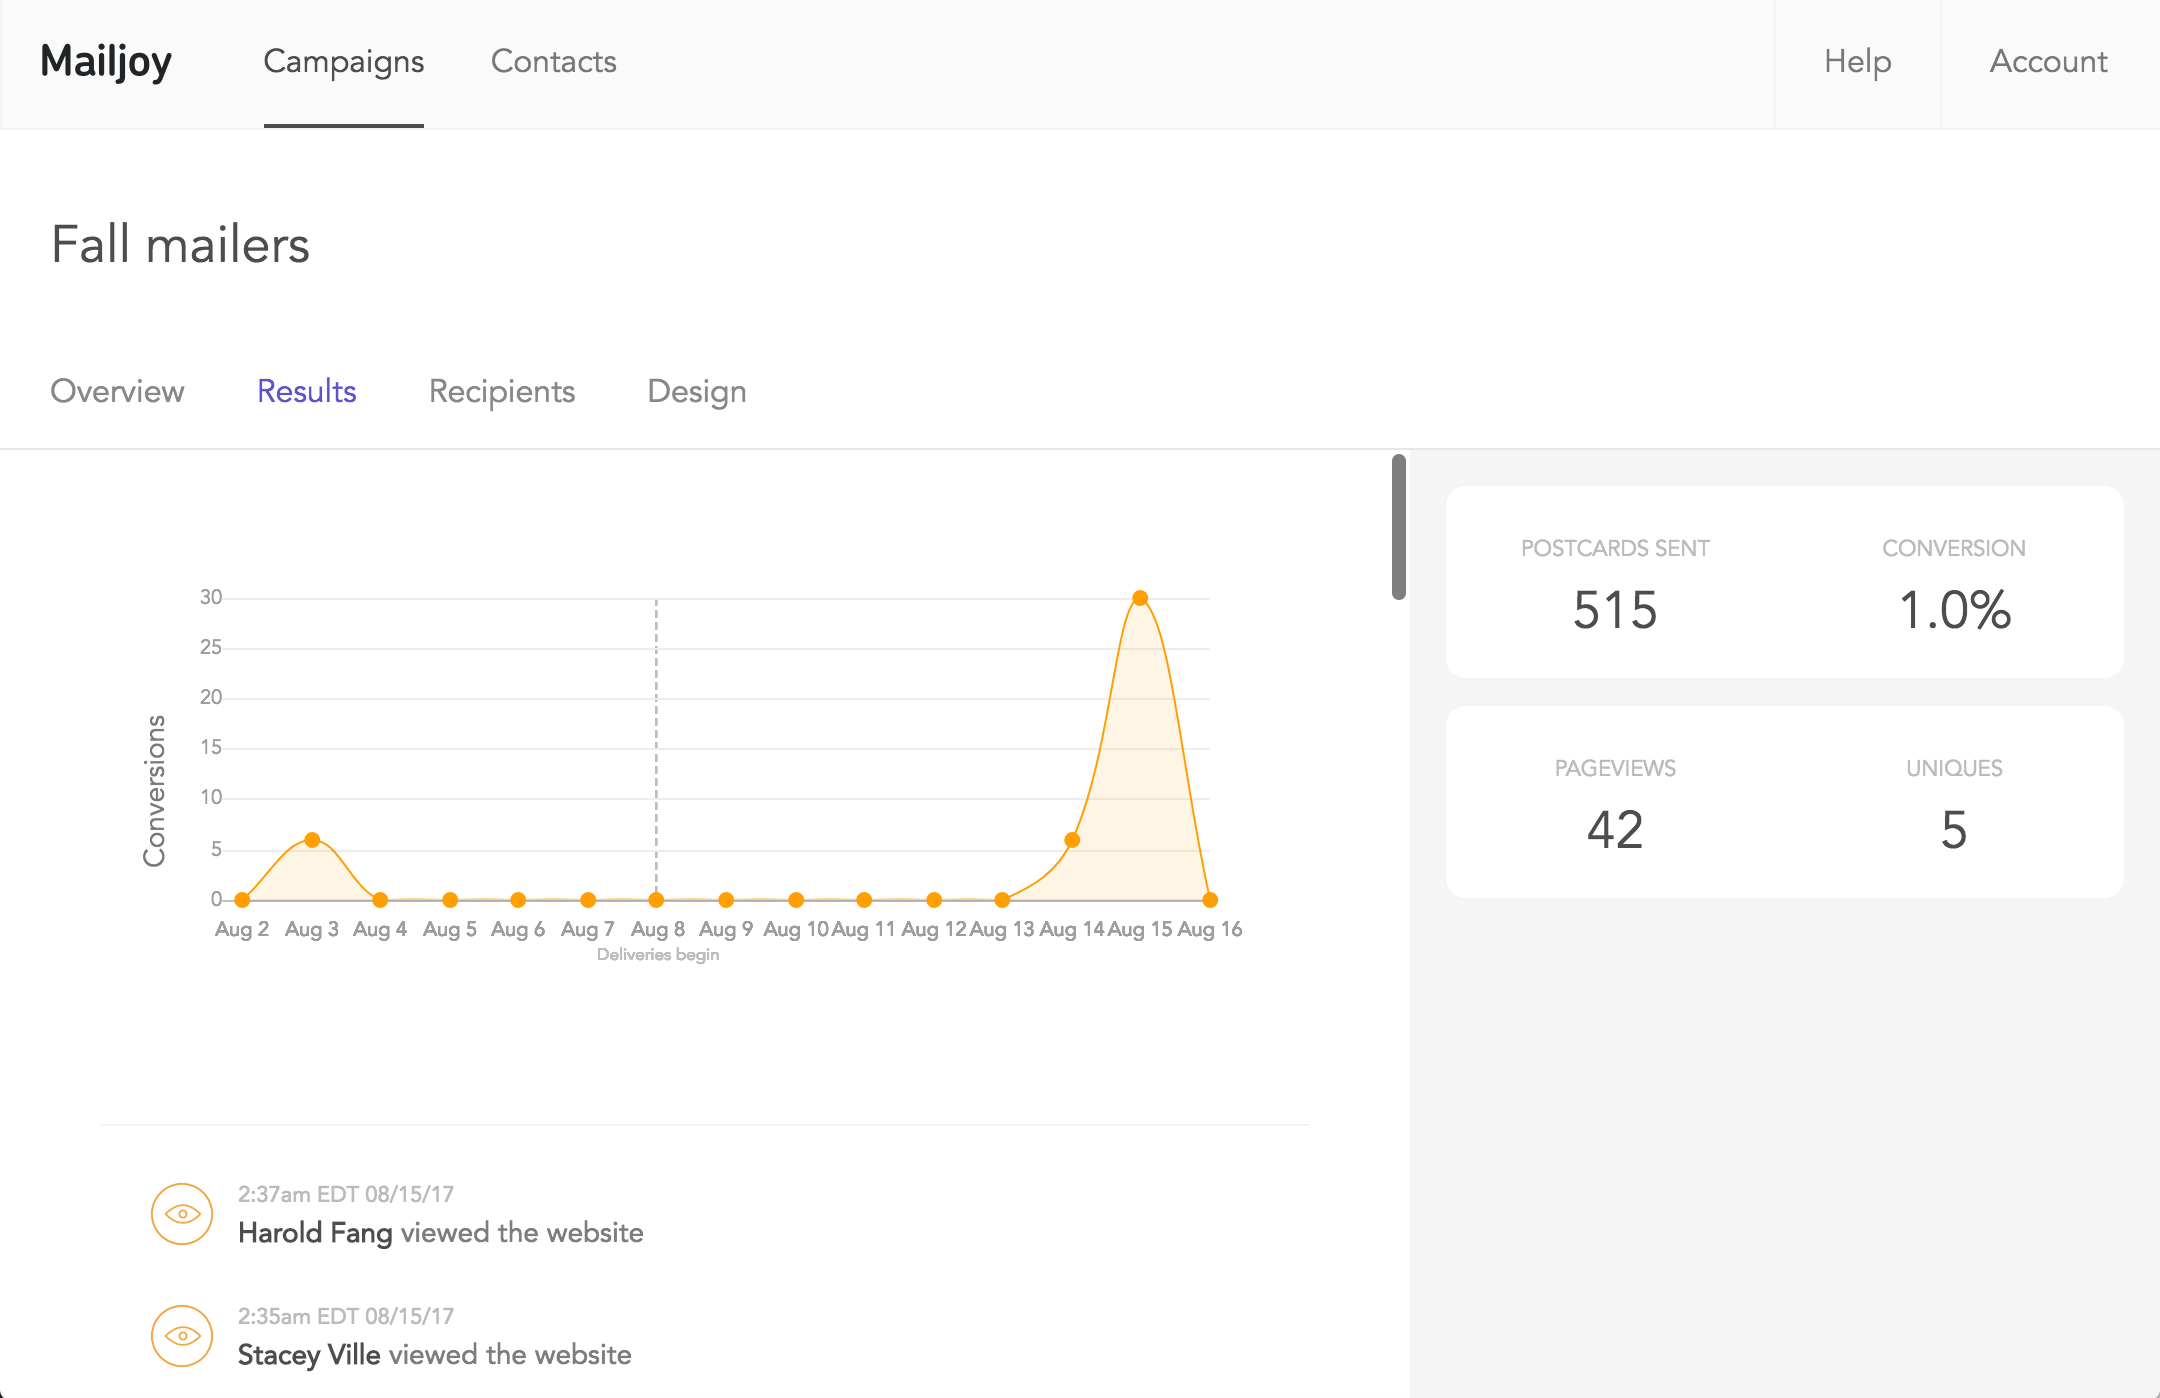This screenshot has width=2160, height=1398.
Task: Select the Aug 16 final data point
Action: coord(1209,899)
